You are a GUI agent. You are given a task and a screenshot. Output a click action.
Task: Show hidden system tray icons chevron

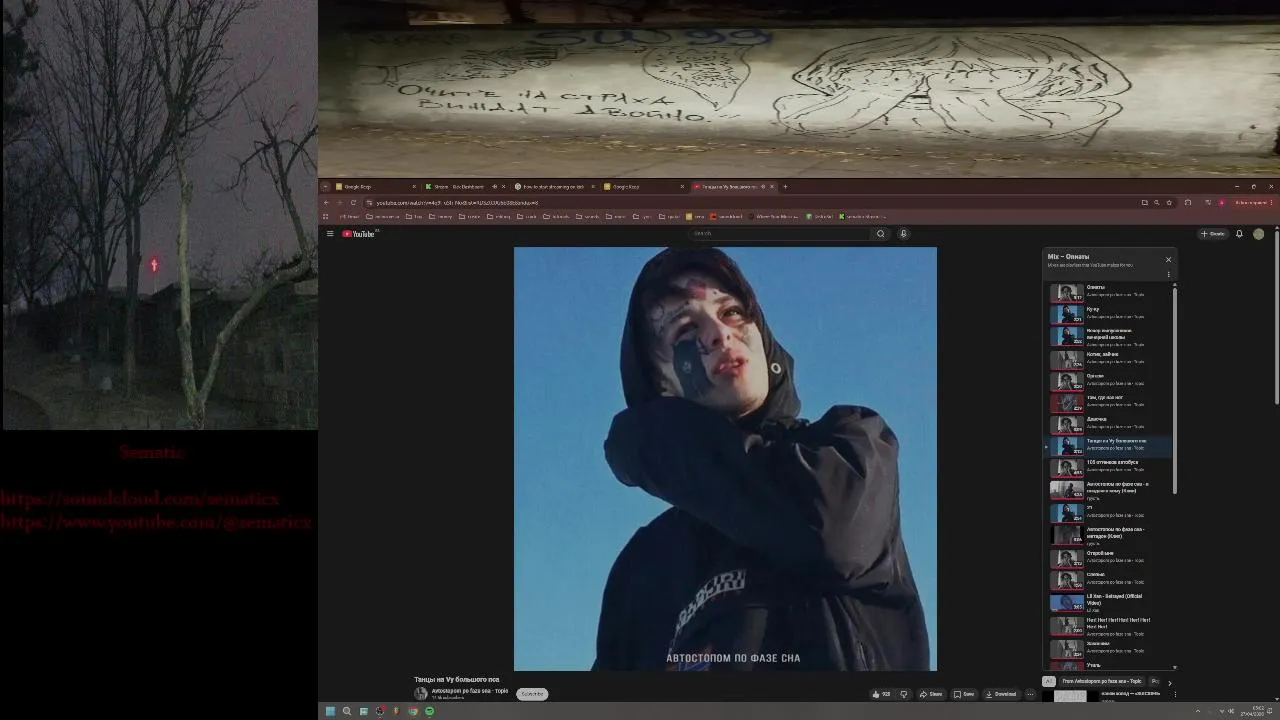click(x=1197, y=711)
